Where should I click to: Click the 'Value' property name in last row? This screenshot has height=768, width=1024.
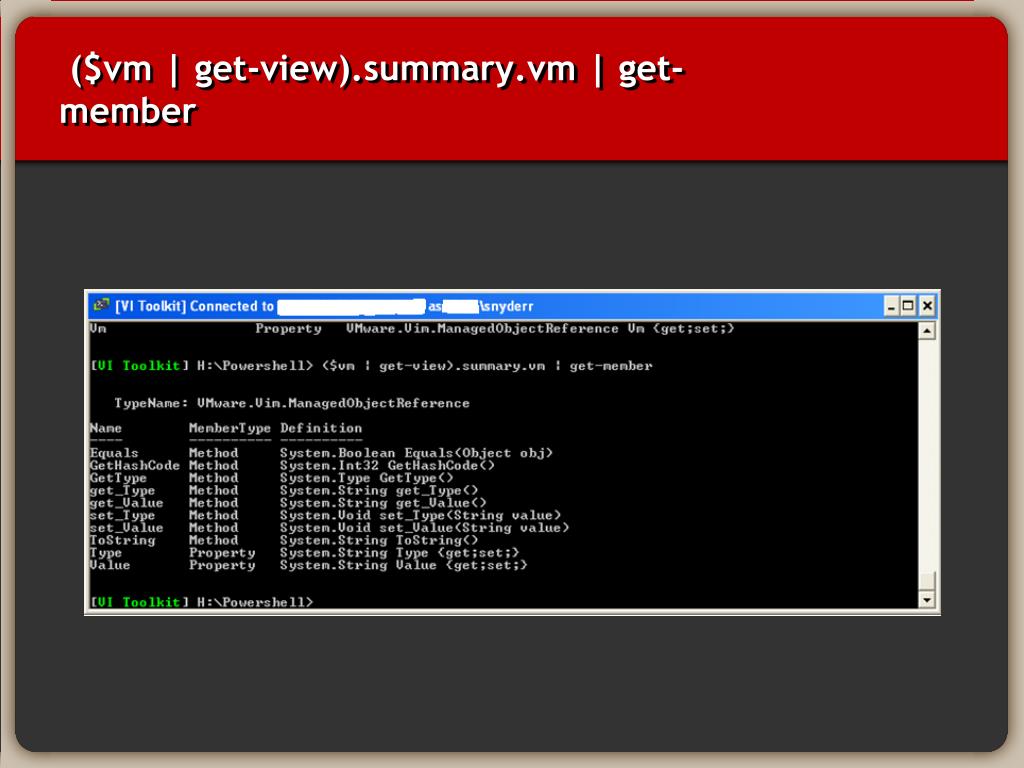pyautogui.click(x=110, y=565)
